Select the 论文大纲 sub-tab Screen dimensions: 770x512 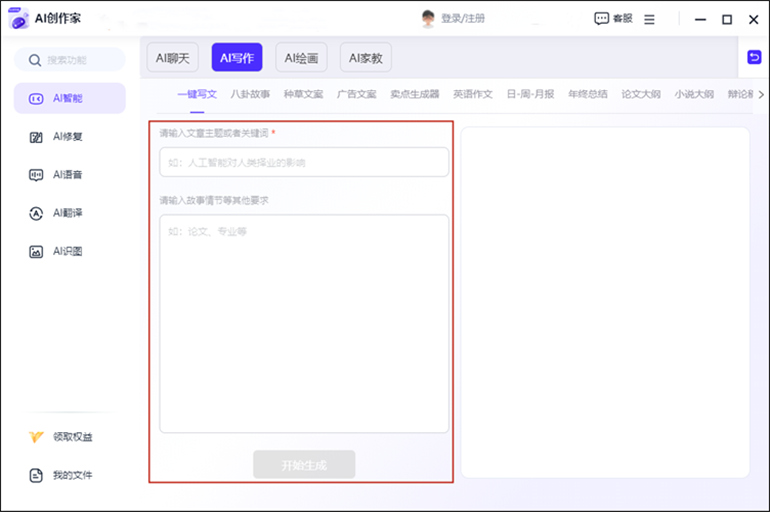[x=640, y=94]
